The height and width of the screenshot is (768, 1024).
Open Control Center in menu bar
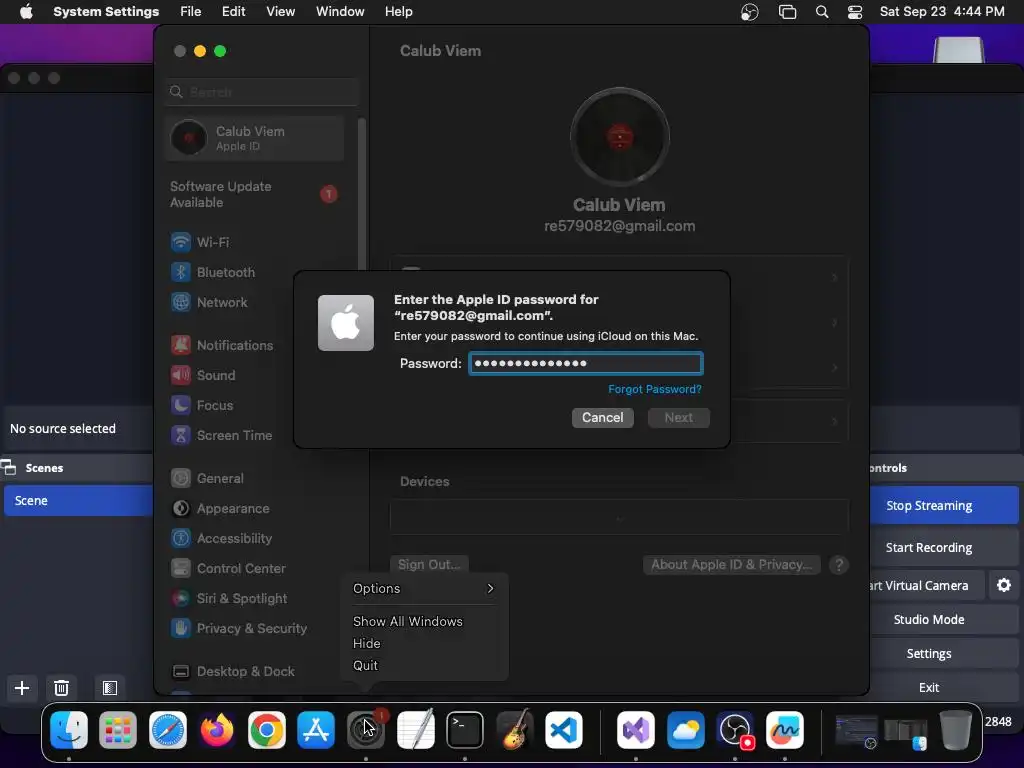pos(855,12)
